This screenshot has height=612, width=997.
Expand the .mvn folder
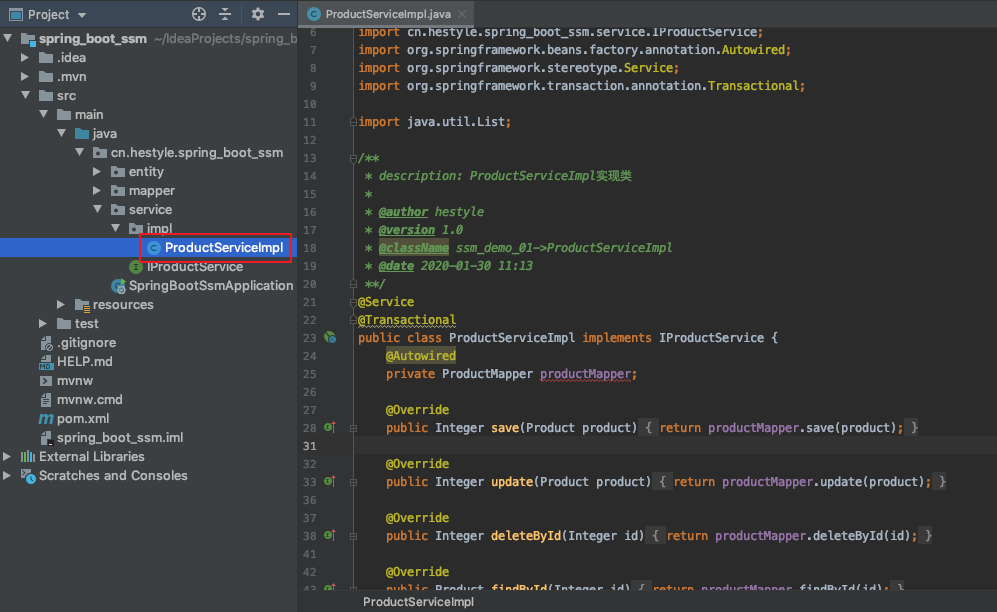pyautogui.click(x=25, y=76)
